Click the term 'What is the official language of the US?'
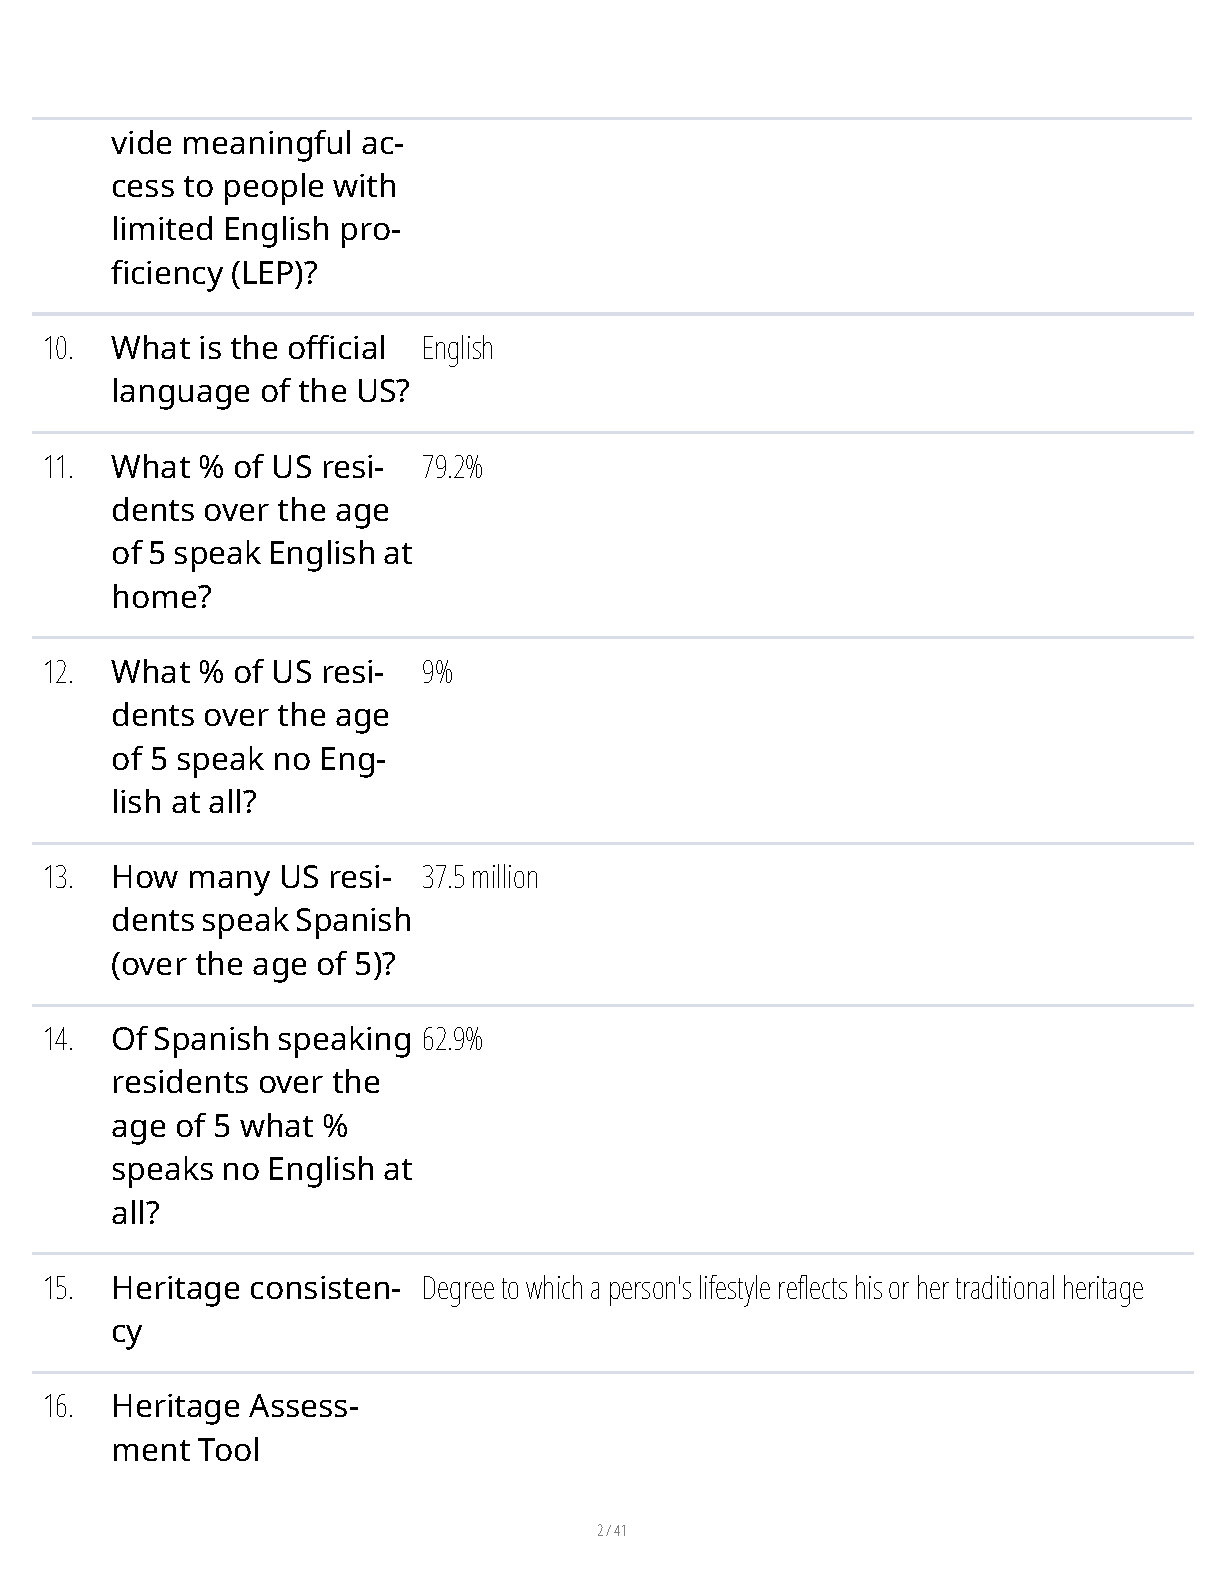The width and height of the screenshot is (1224, 1584). (260, 369)
